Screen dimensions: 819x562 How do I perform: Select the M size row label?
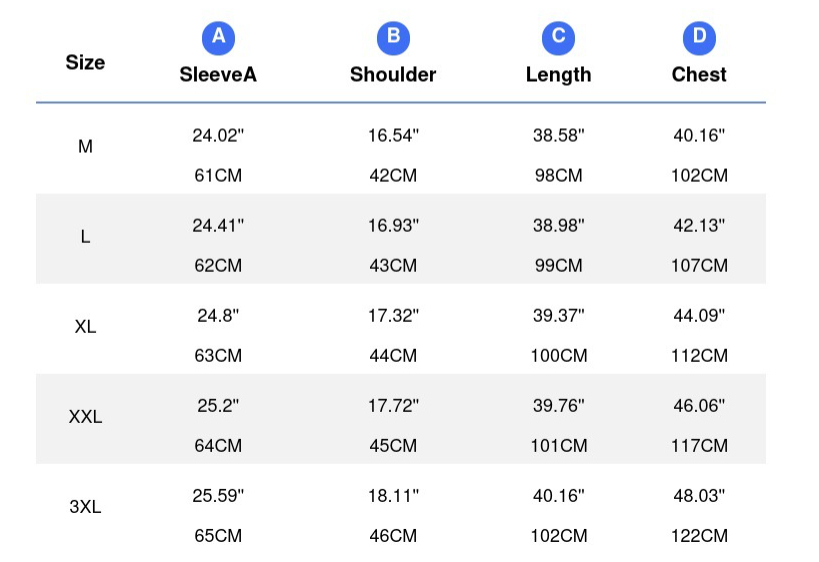(x=85, y=147)
